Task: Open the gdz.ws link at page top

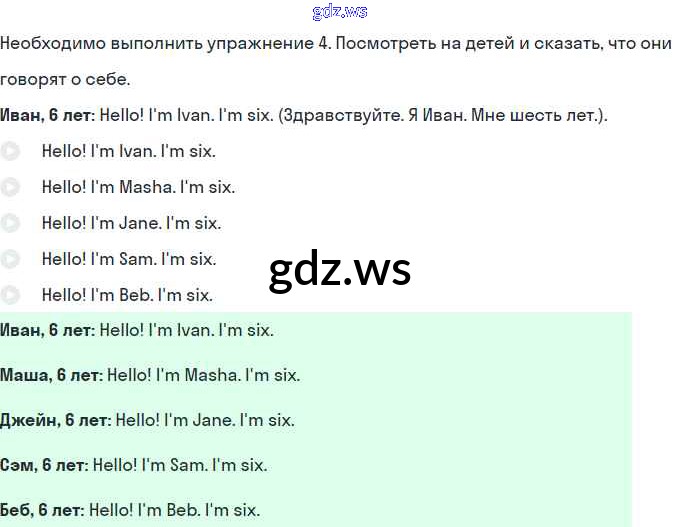Action: click(339, 11)
